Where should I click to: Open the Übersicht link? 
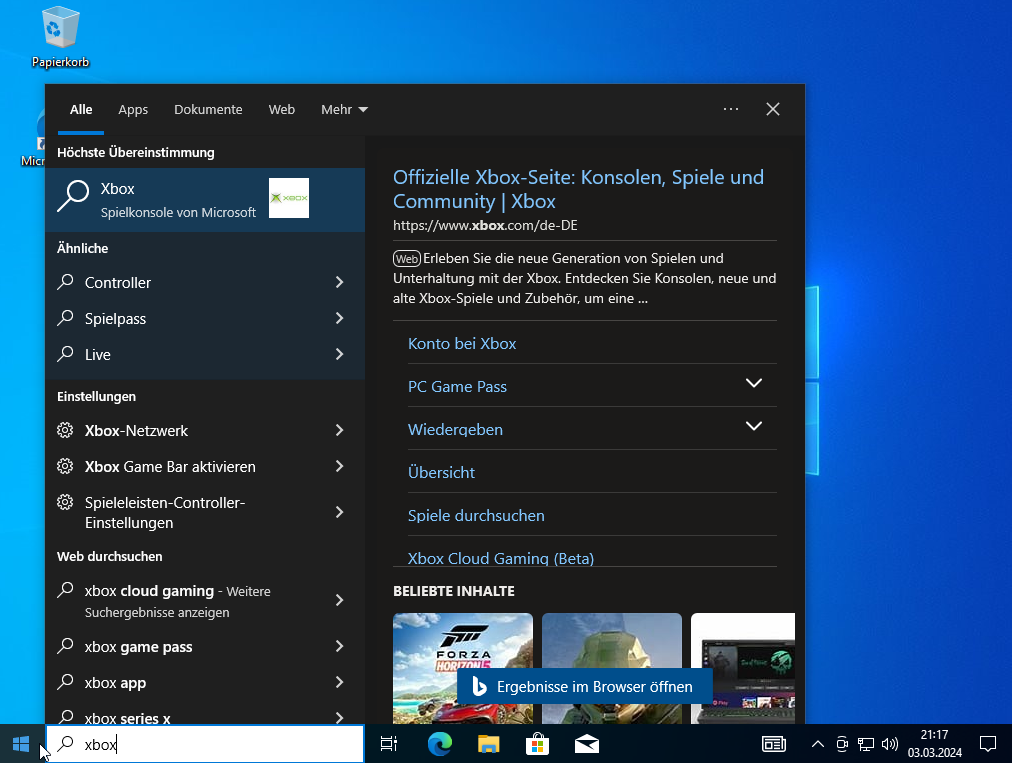(x=441, y=473)
